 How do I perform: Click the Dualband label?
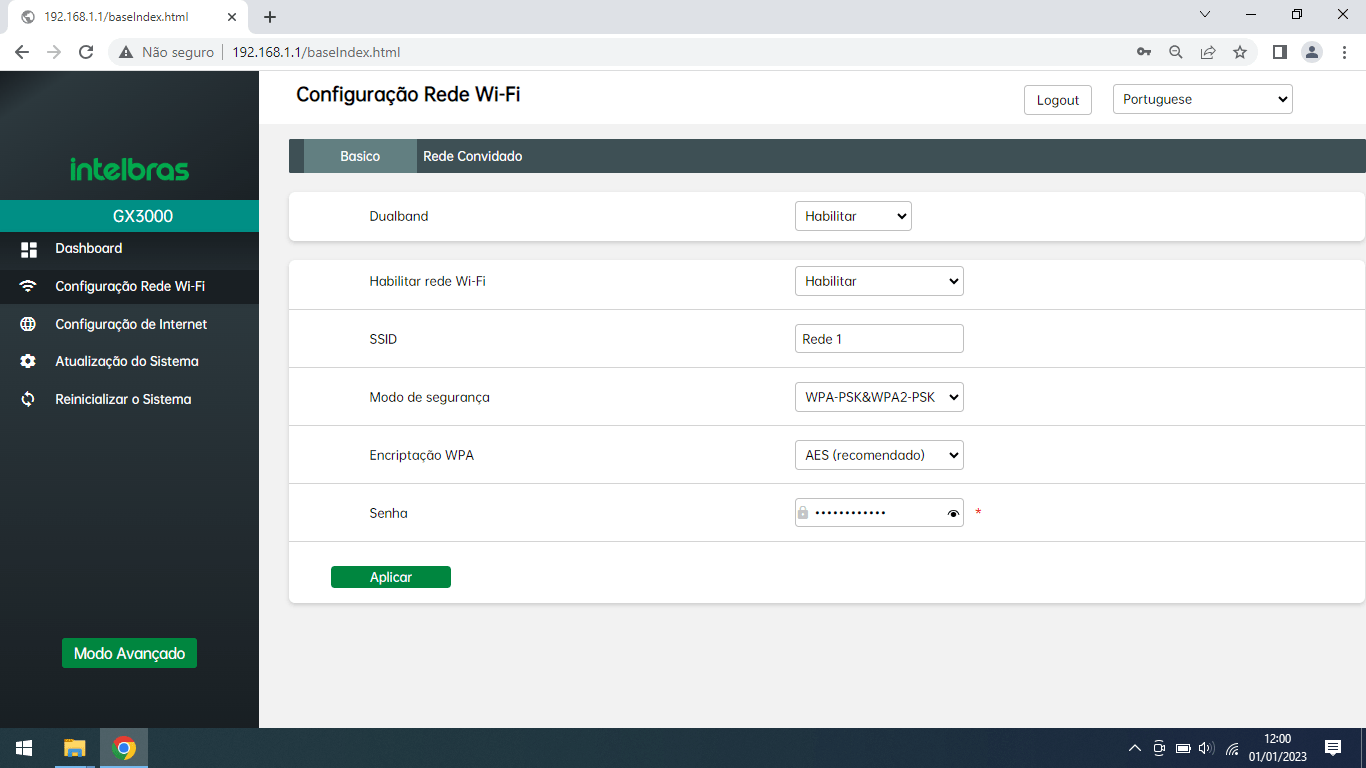399,216
